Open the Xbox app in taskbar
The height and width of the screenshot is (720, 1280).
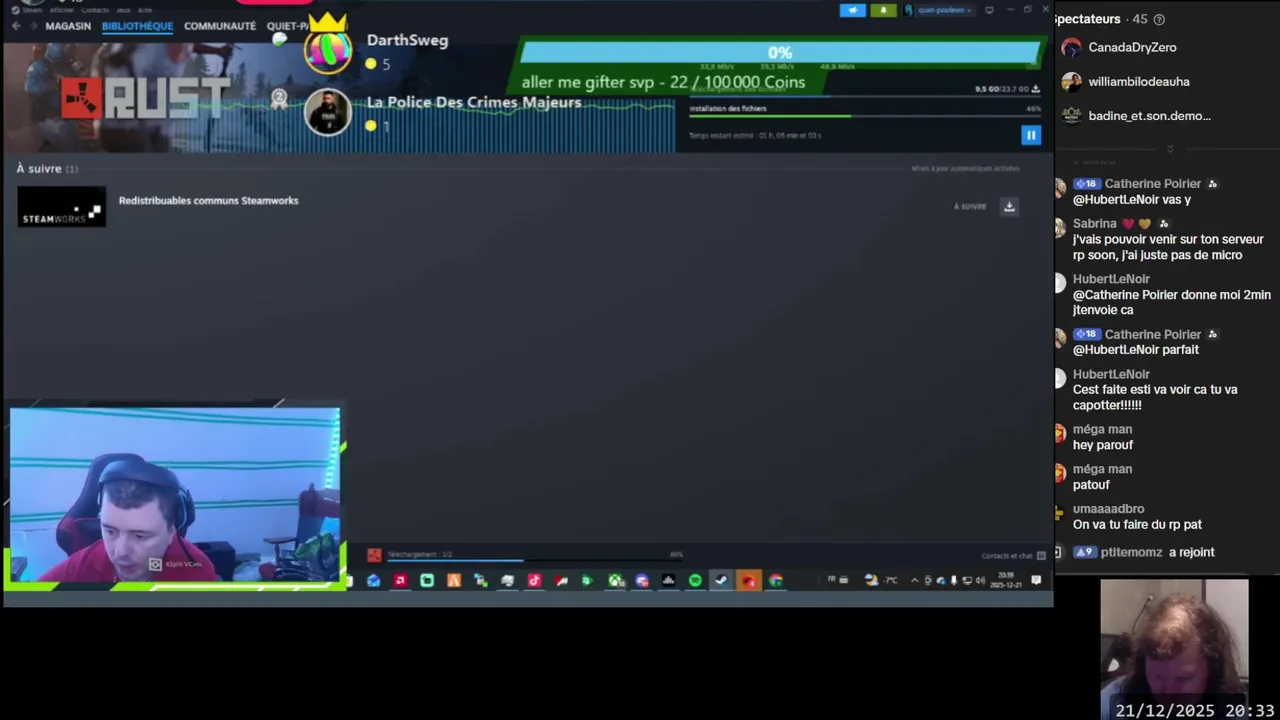(x=615, y=580)
